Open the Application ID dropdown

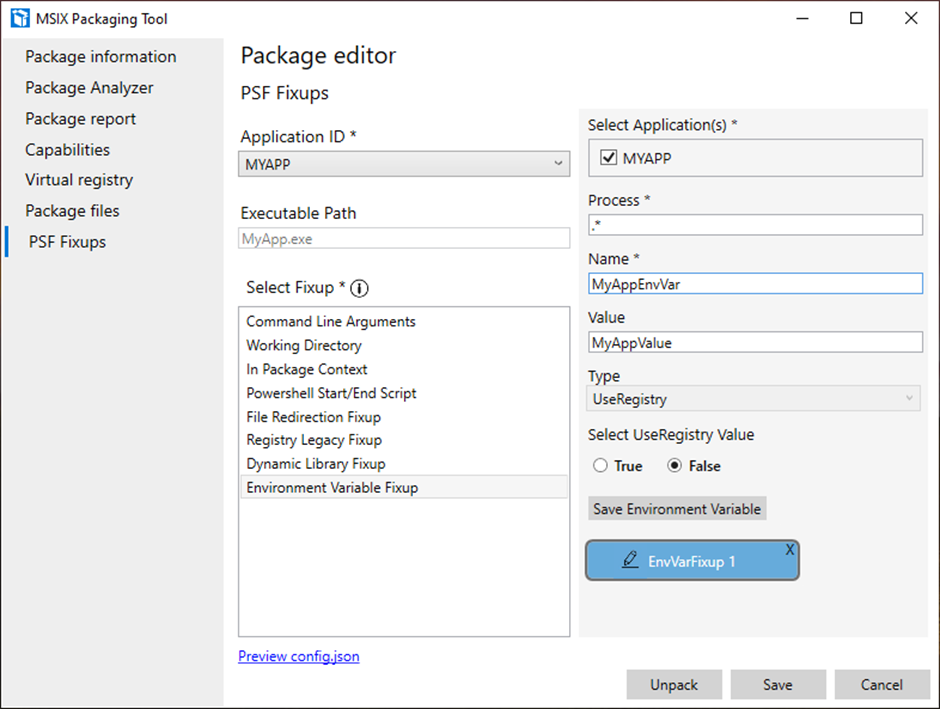pos(404,164)
